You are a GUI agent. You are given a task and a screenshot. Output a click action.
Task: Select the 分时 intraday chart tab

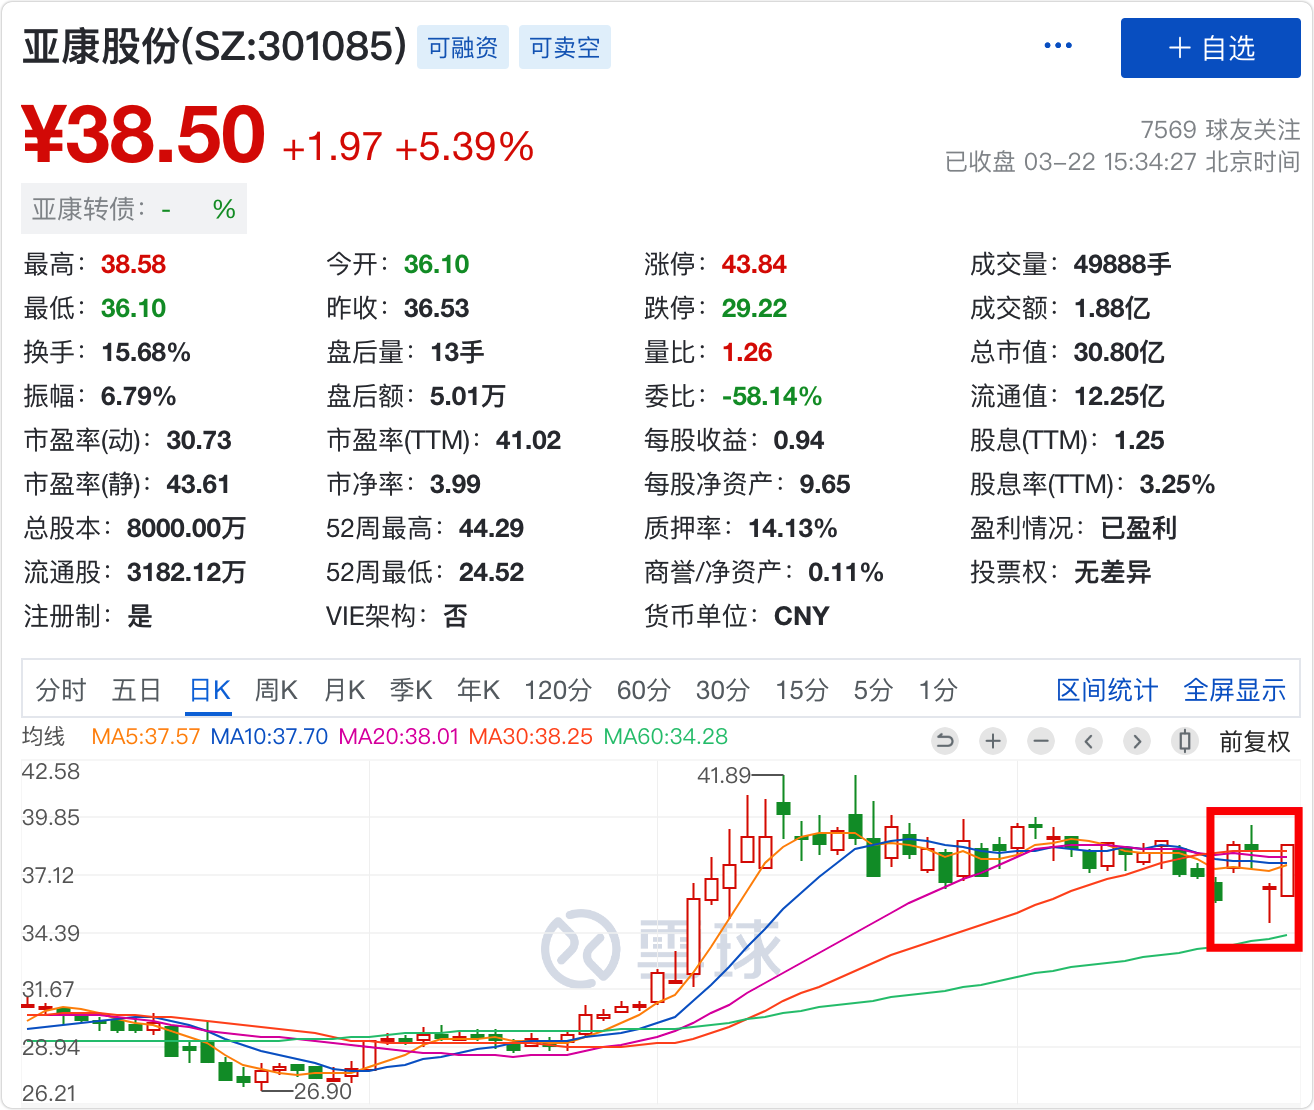[x=61, y=690]
